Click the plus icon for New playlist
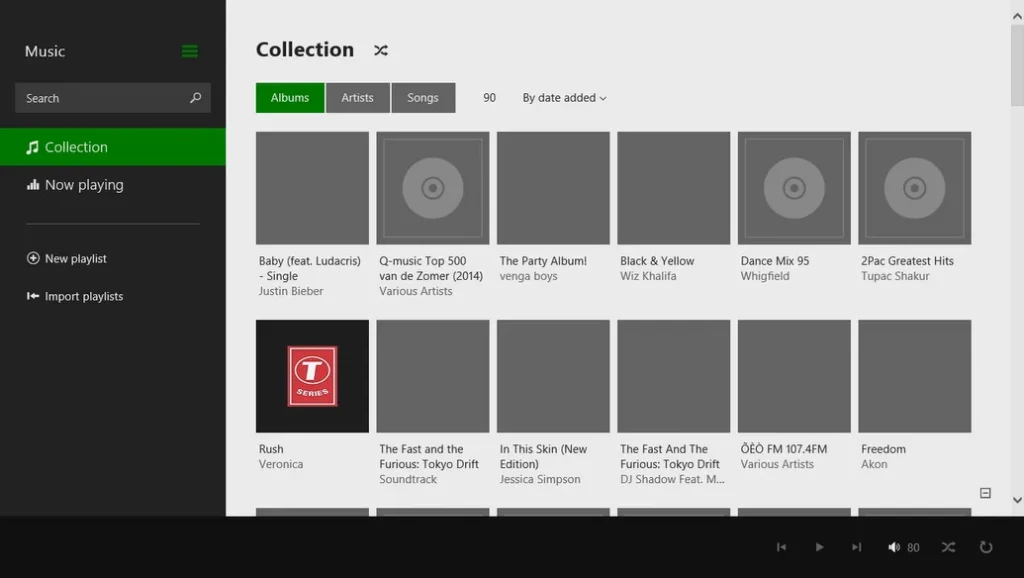The height and width of the screenshot is (578, 1024). (33, 258)
